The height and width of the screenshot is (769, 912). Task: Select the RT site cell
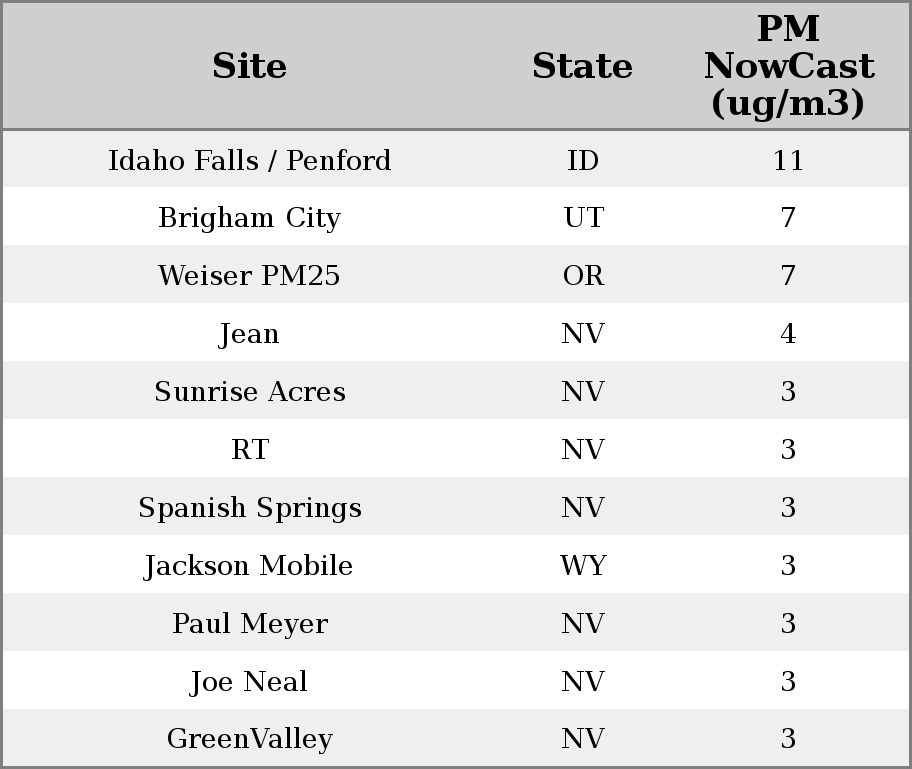point(249,450)
